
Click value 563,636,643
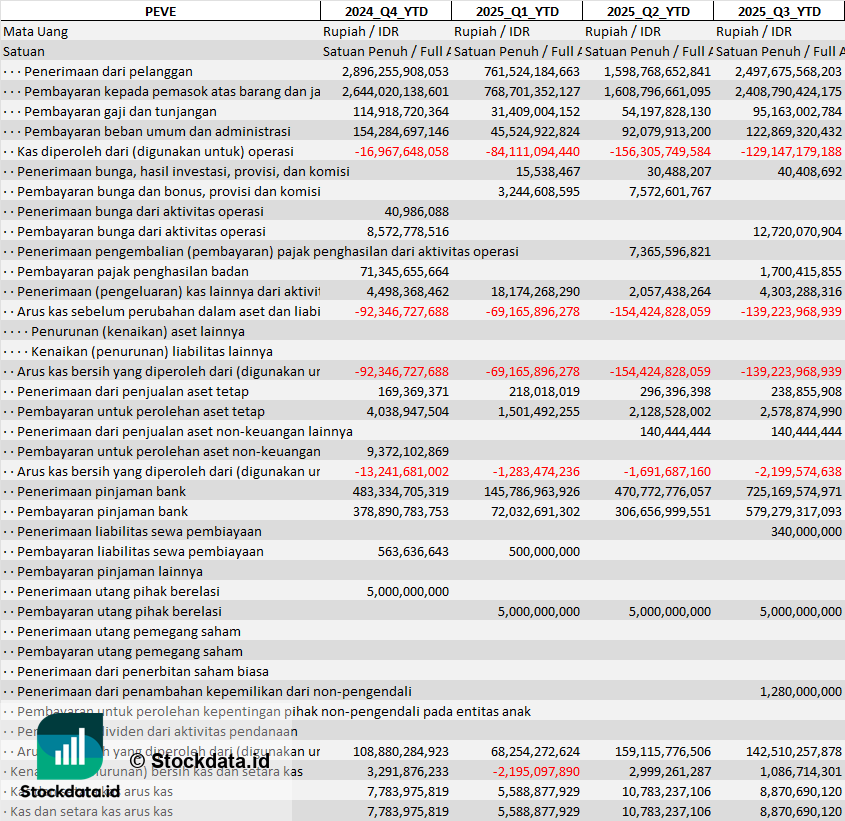coord(413,551)
